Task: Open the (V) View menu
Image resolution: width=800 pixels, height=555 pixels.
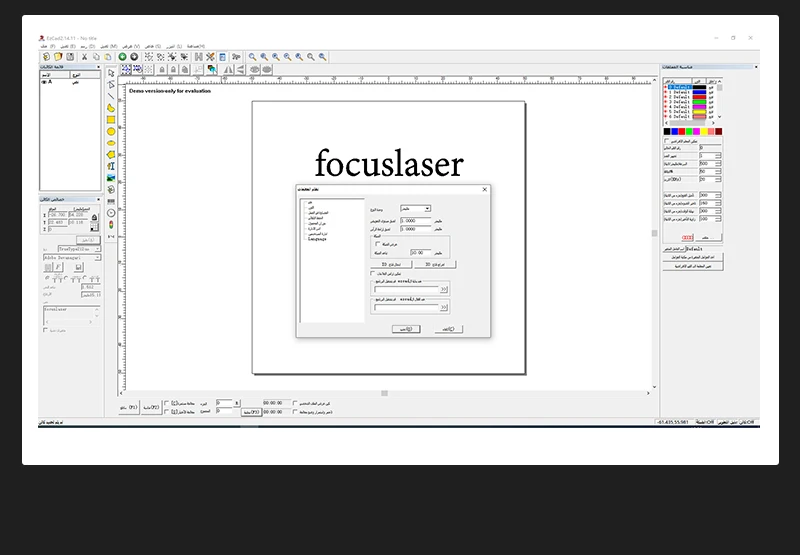Action: [x=131, y=46]
